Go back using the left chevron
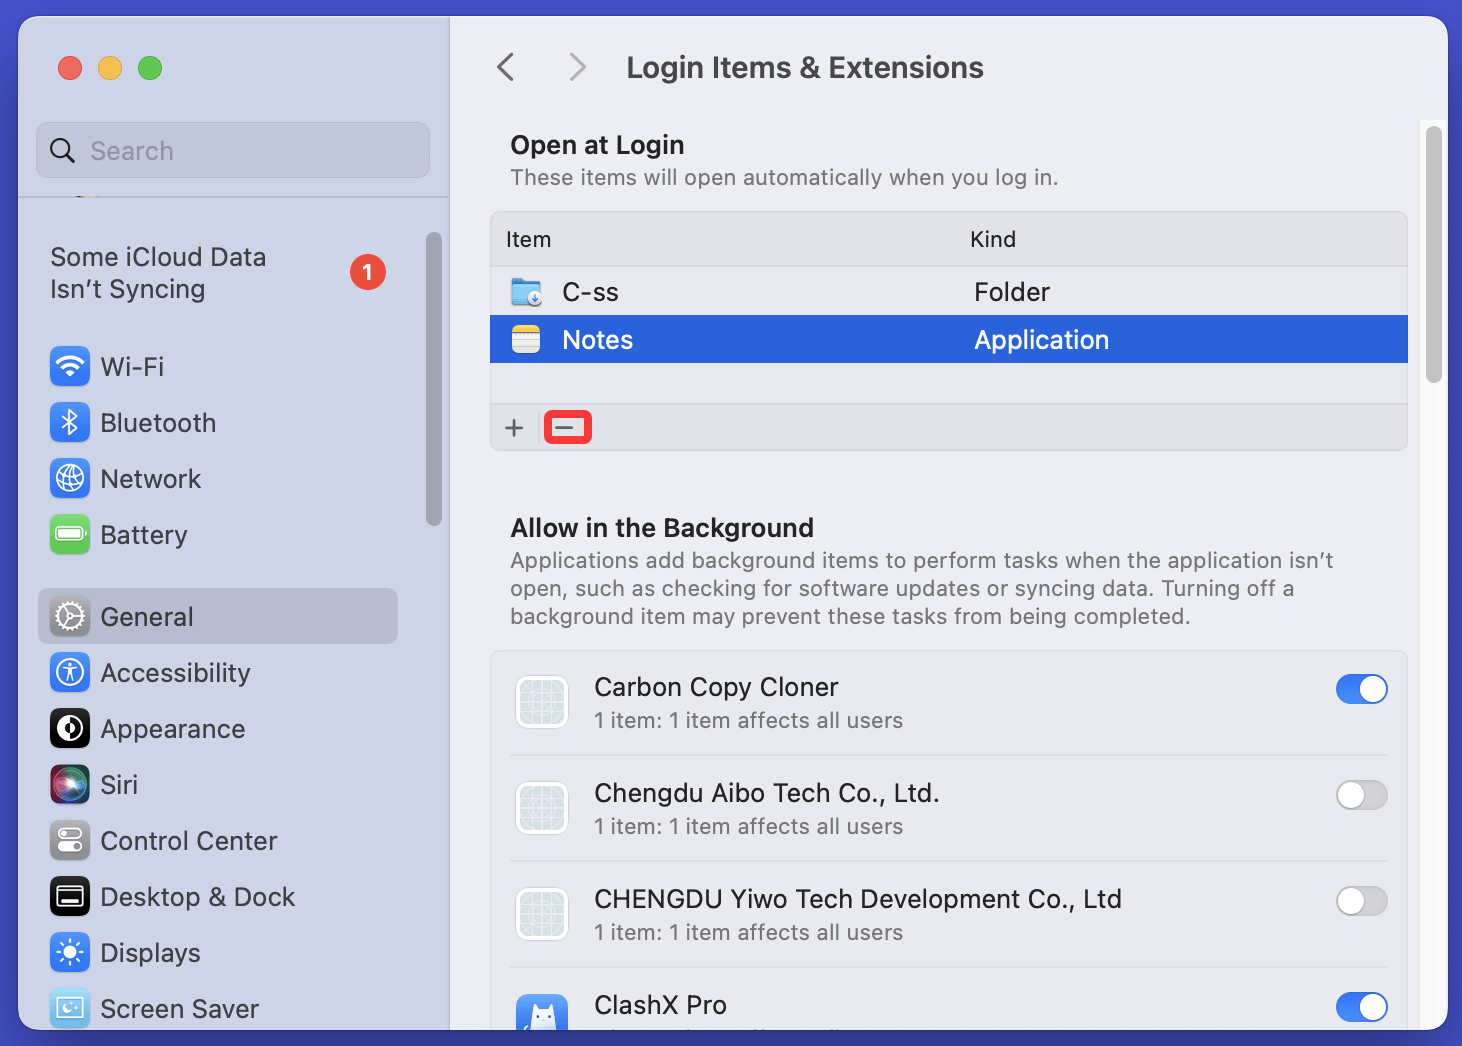Screen dimensions: 1462x1046 pos(506,67)
